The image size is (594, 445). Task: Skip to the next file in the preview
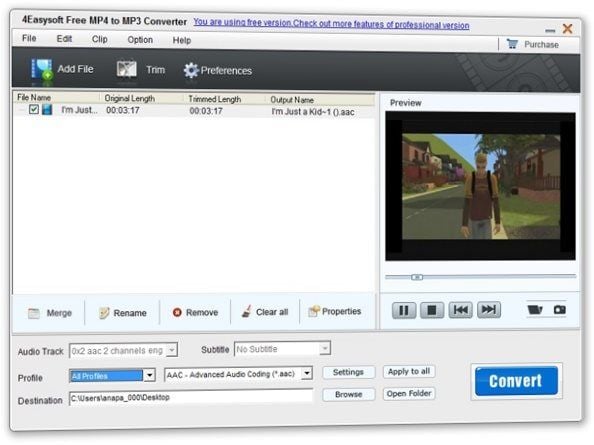[489, 309]
